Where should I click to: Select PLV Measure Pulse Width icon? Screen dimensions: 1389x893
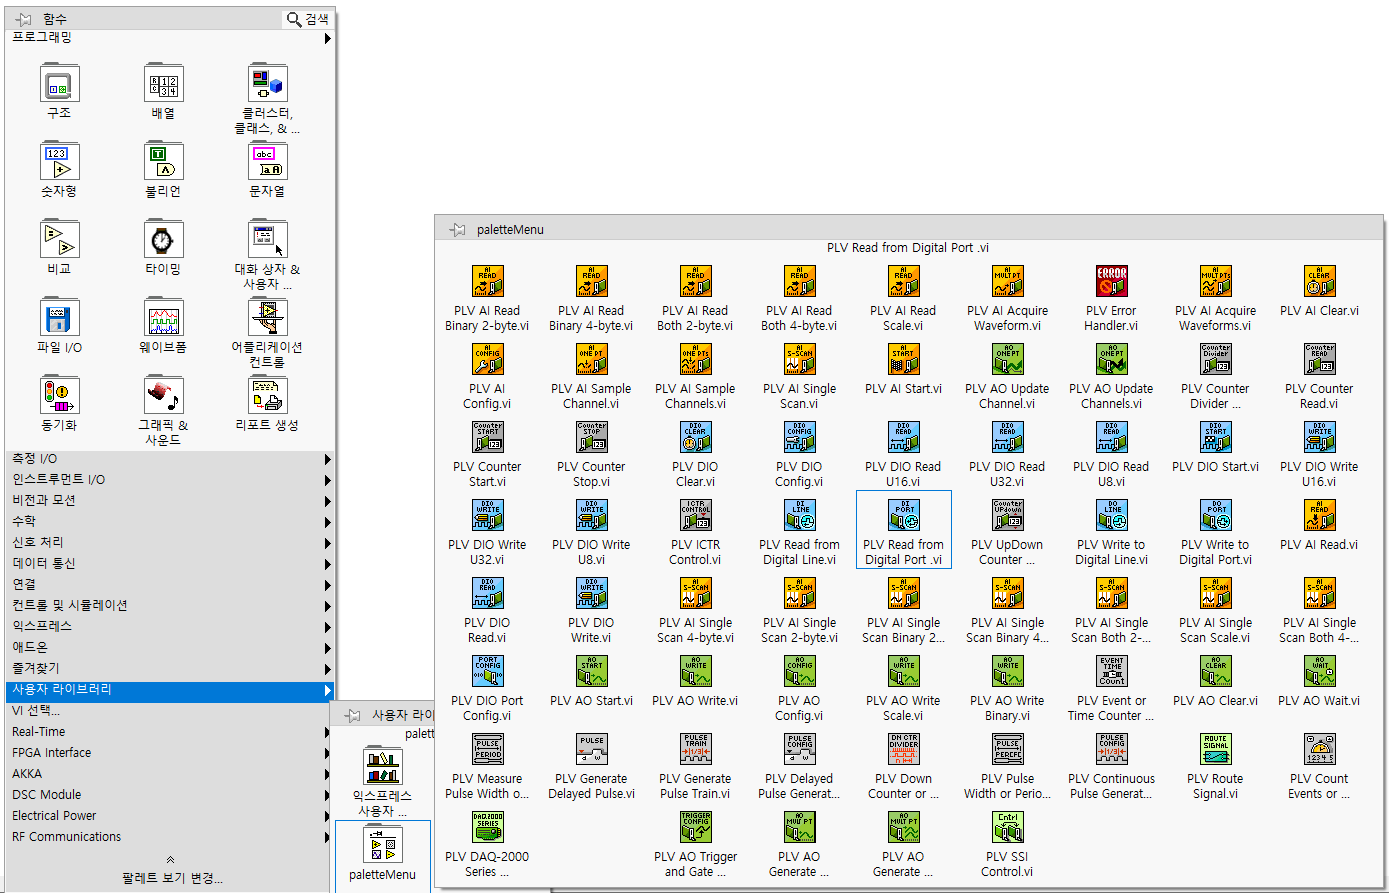487,749
